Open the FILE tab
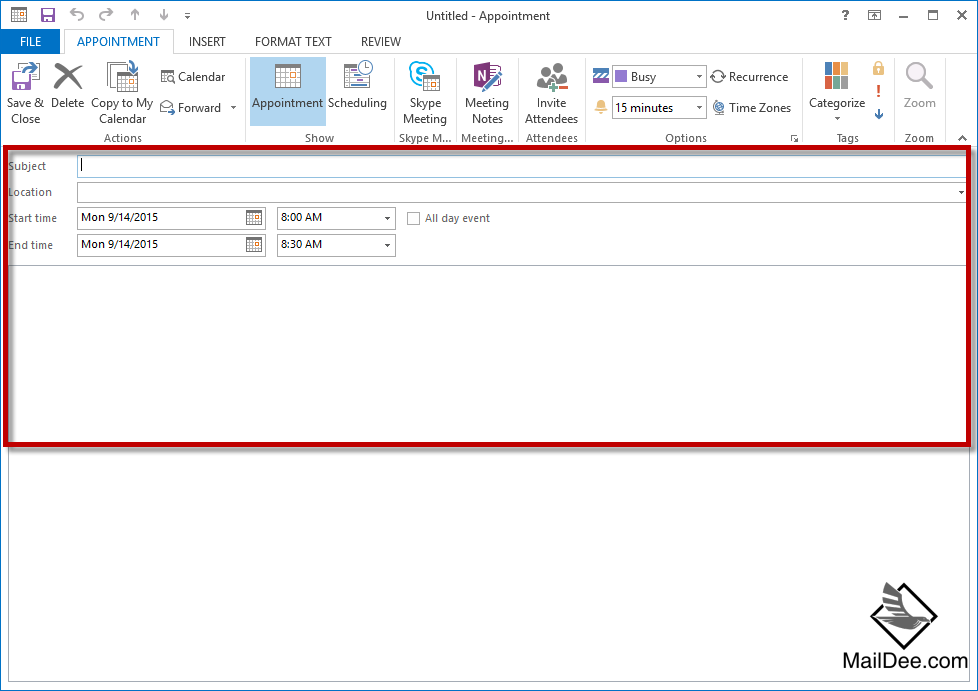 (x=31, y=42)
